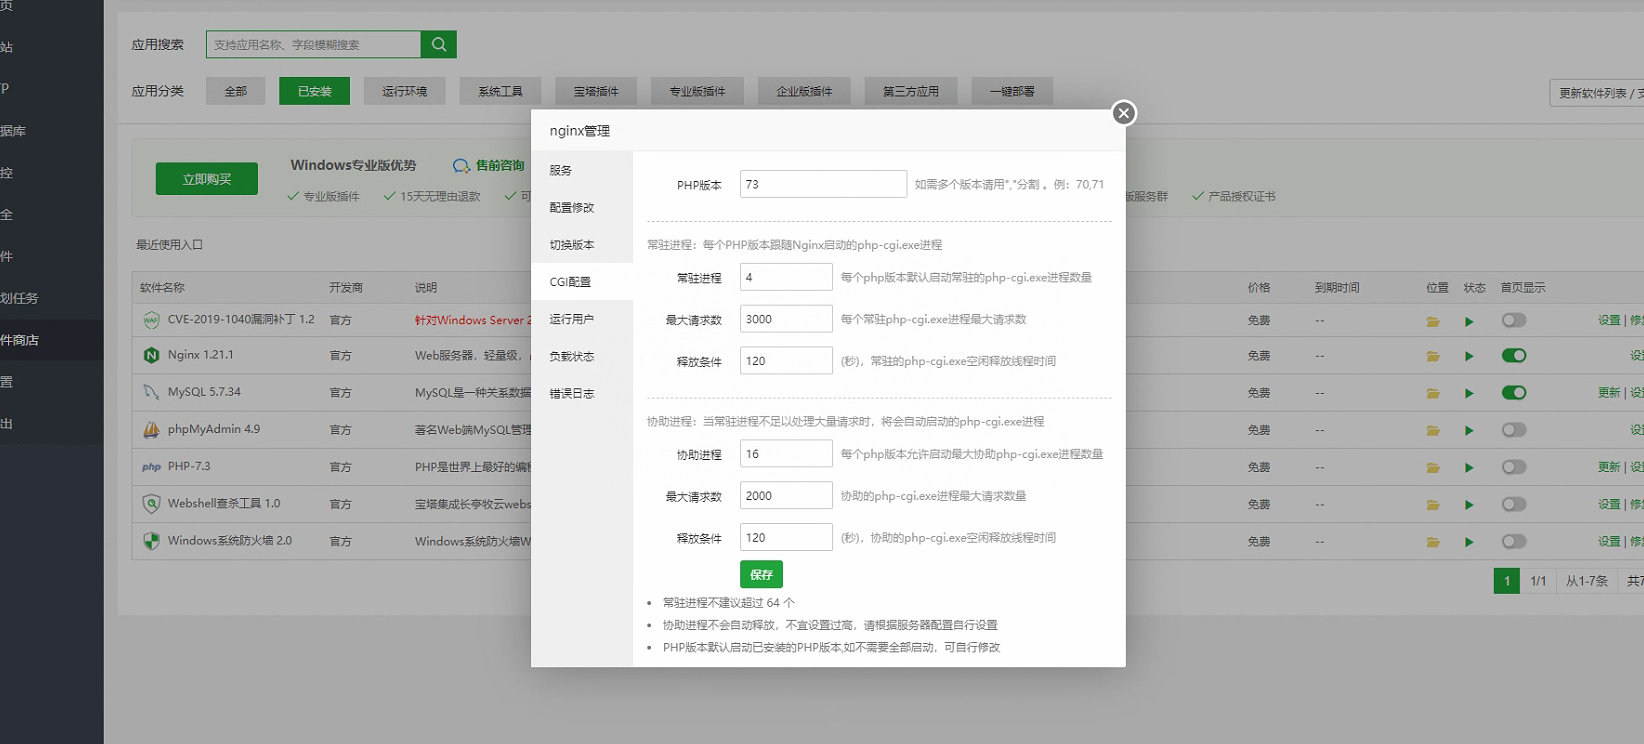Open folder location for Webshell查杀工具
The image size is (1644, 744).
coord(1433,505)
